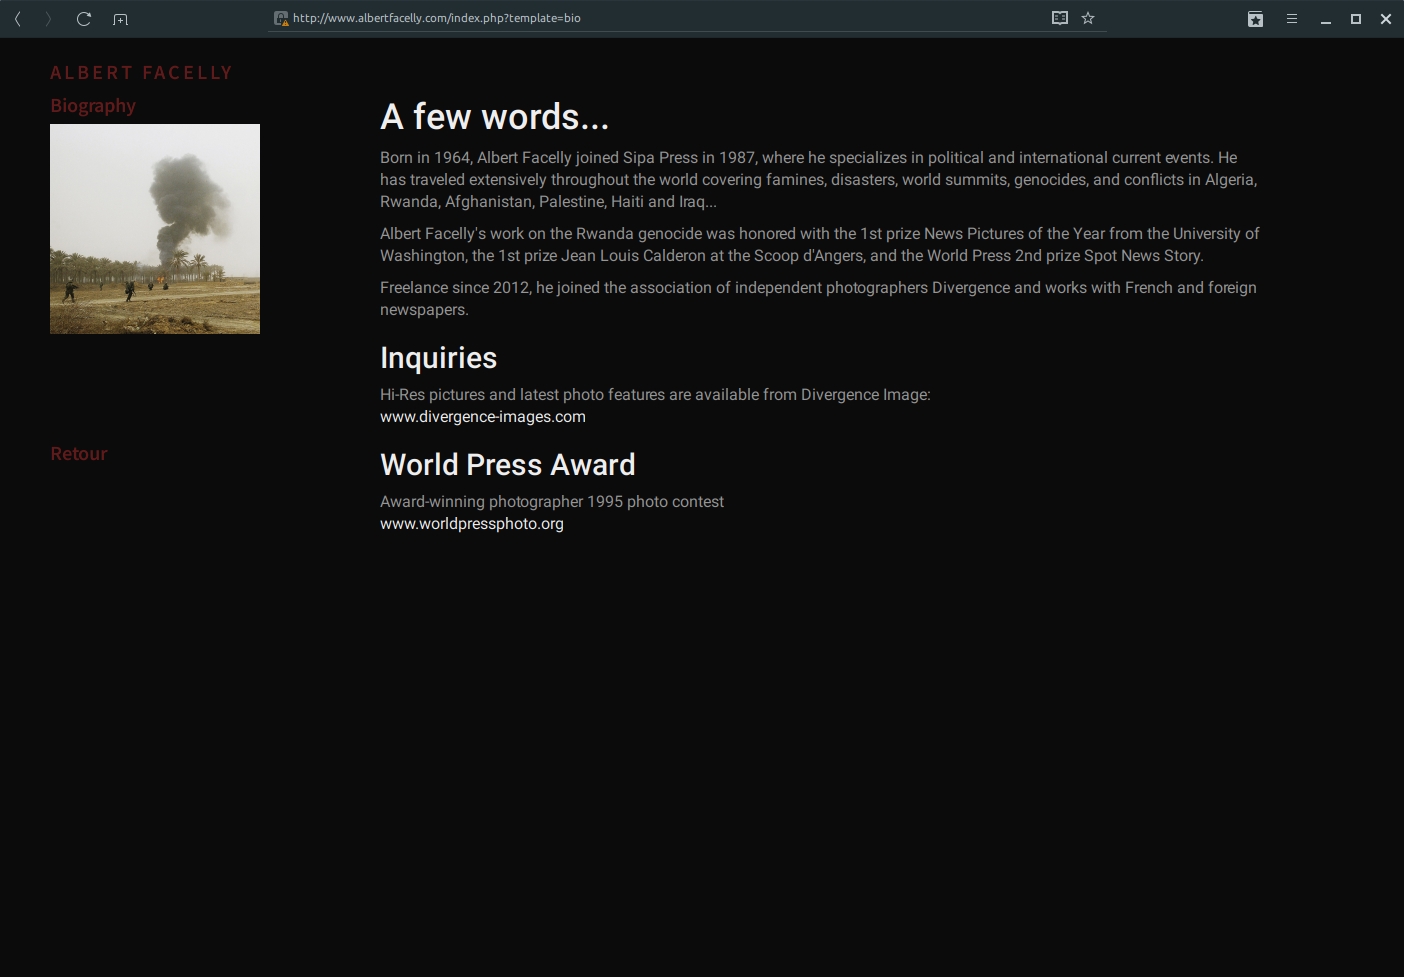Click the "Born in 1964" biography paragraph
Image resolution: width=1404 pixels, height=977 pixels.
tap(819, 180)
